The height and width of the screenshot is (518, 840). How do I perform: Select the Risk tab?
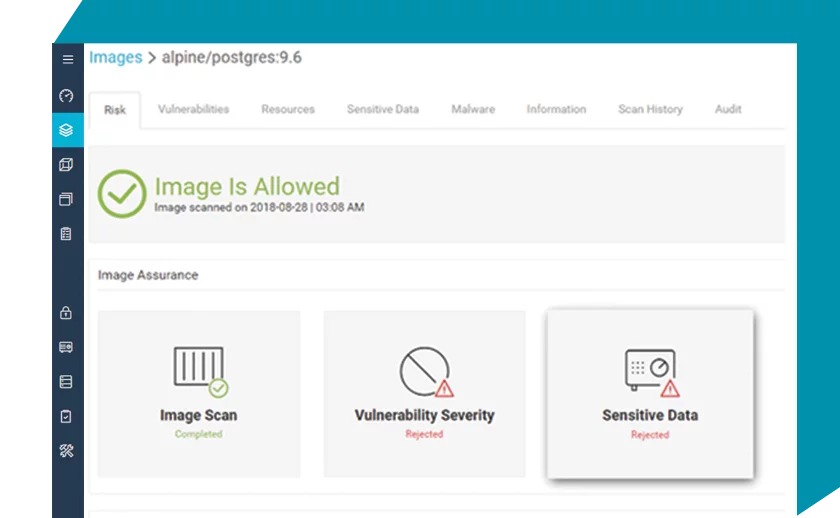(115, 110)
